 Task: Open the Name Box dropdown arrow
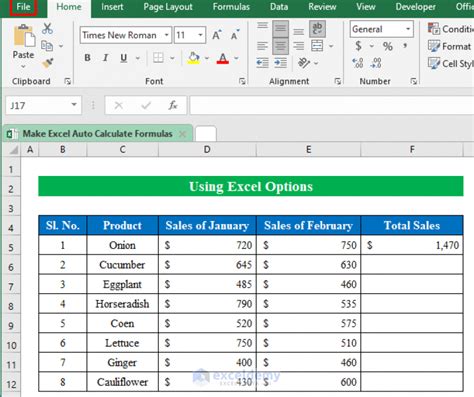point(74,105)
